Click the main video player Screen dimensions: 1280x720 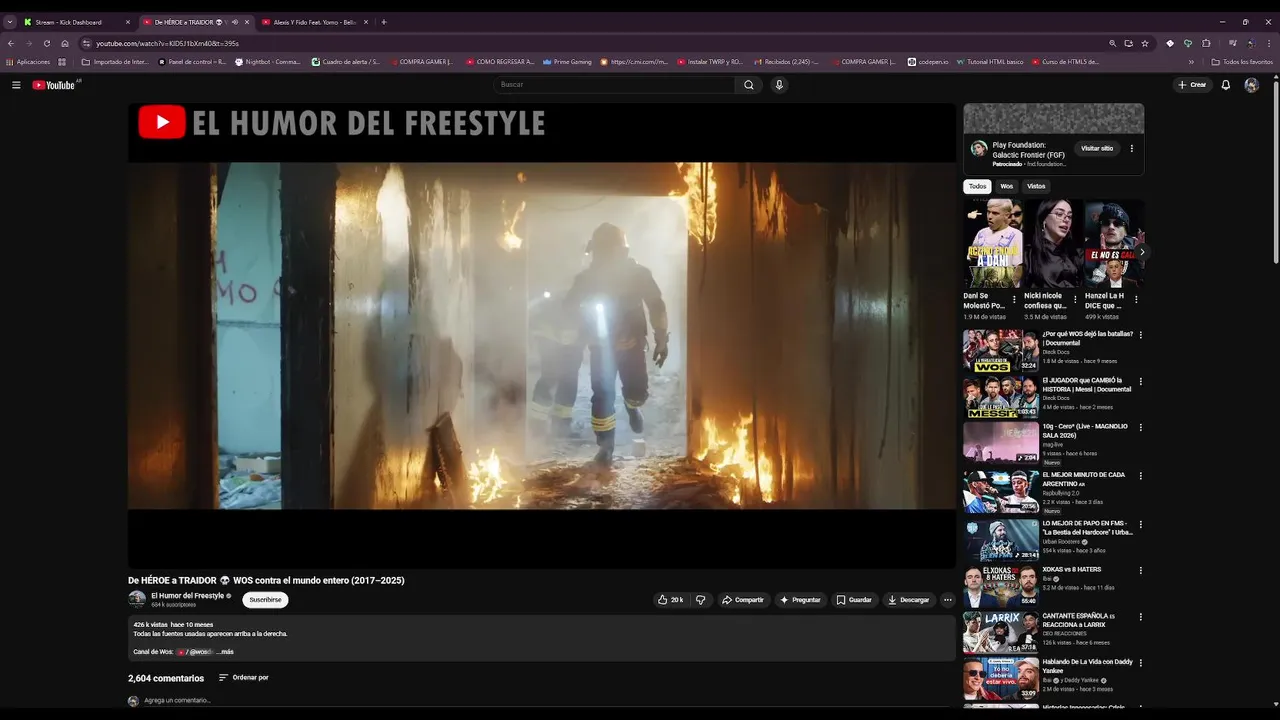542,336
